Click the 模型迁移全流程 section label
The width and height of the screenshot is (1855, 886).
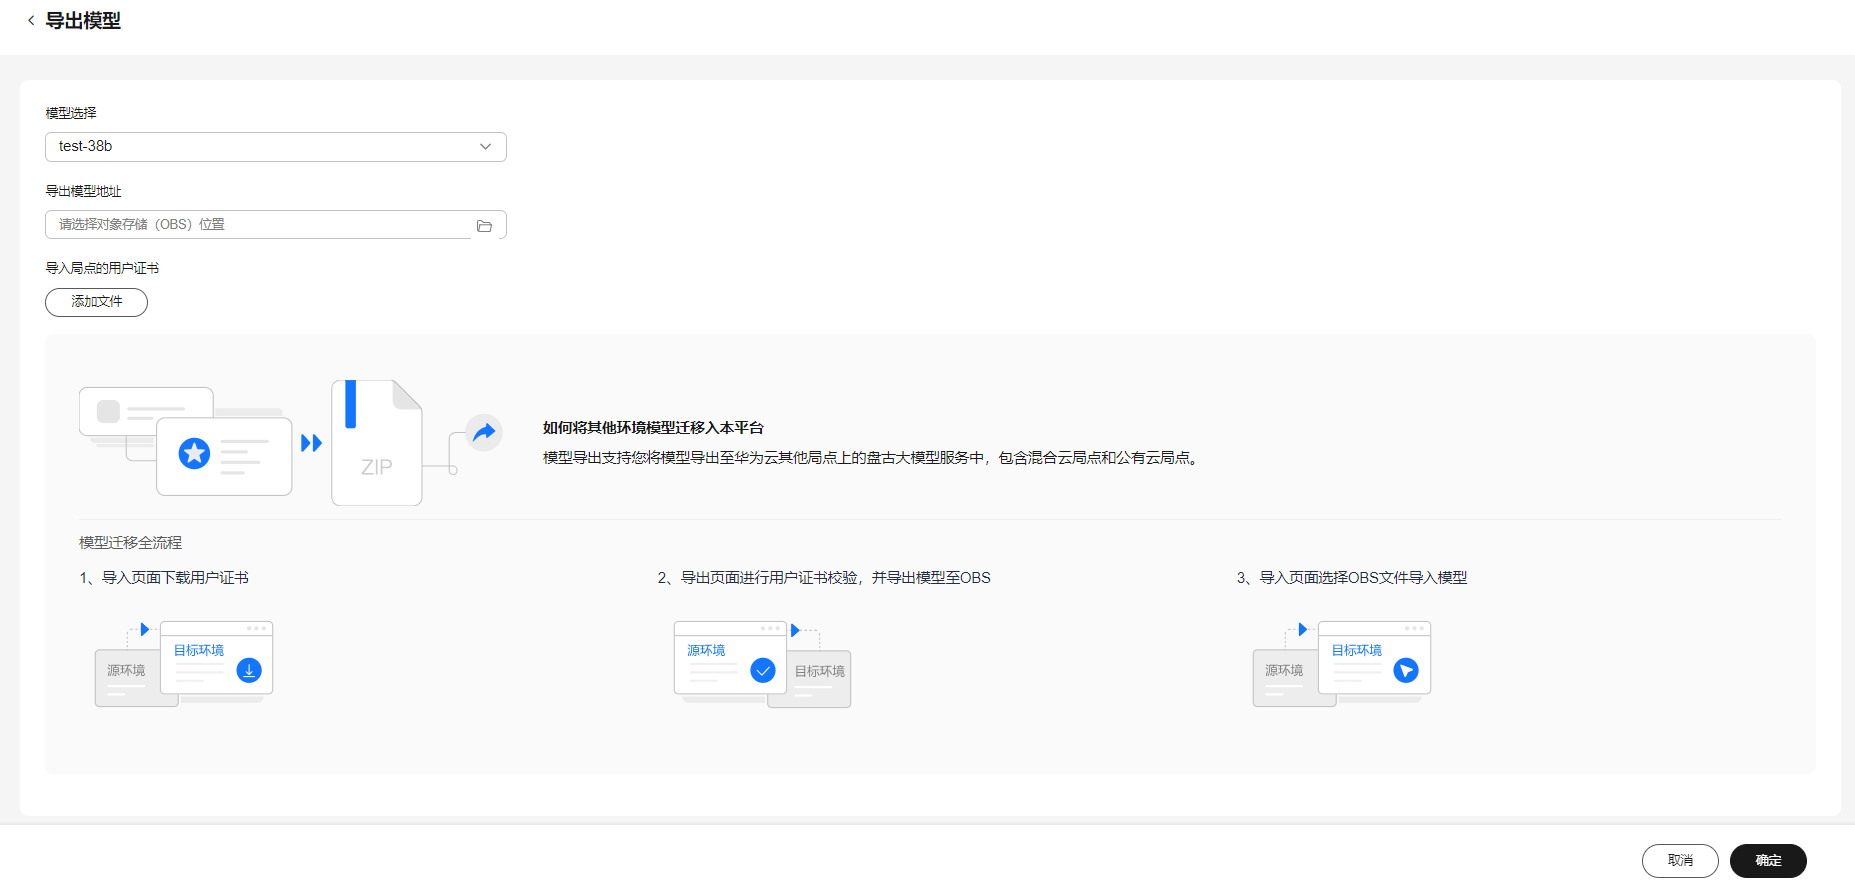[x=130, y=543]
